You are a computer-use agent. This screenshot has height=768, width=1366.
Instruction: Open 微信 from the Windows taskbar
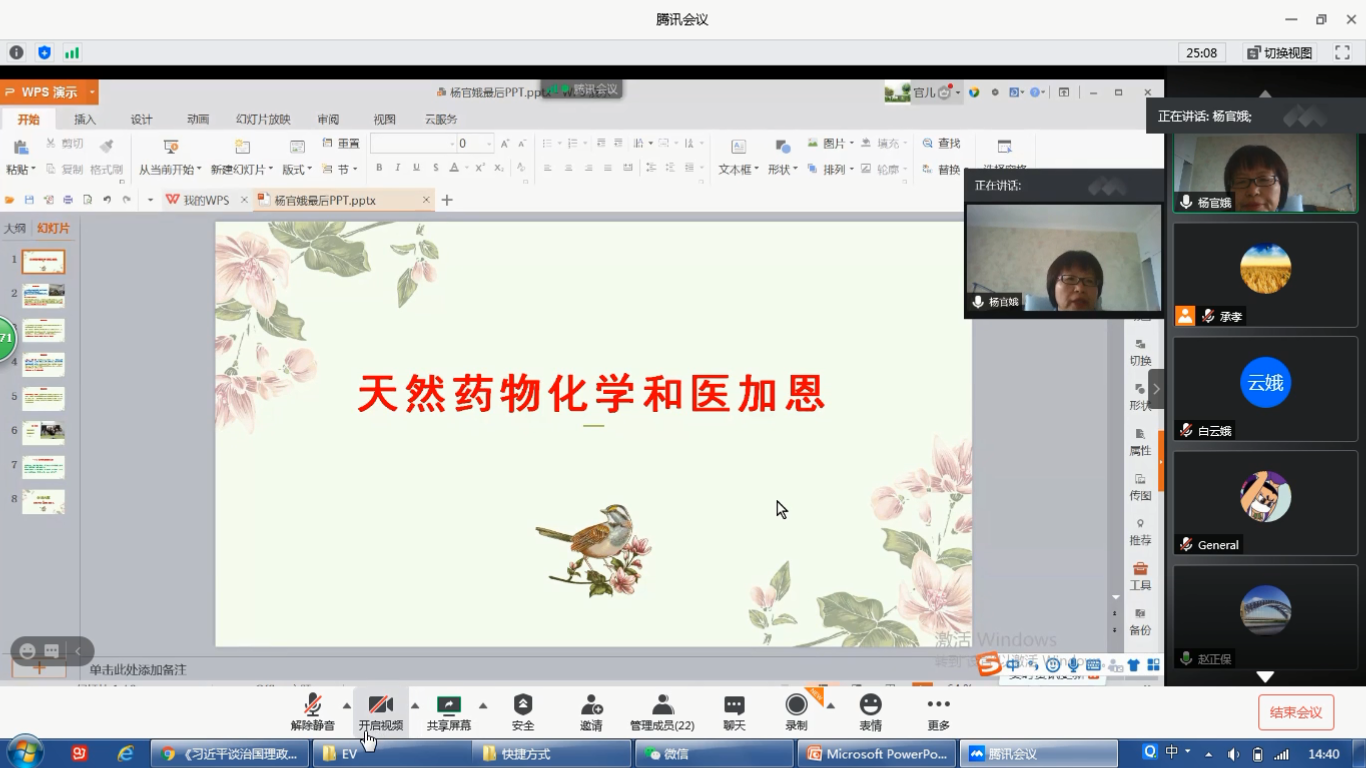715,754
